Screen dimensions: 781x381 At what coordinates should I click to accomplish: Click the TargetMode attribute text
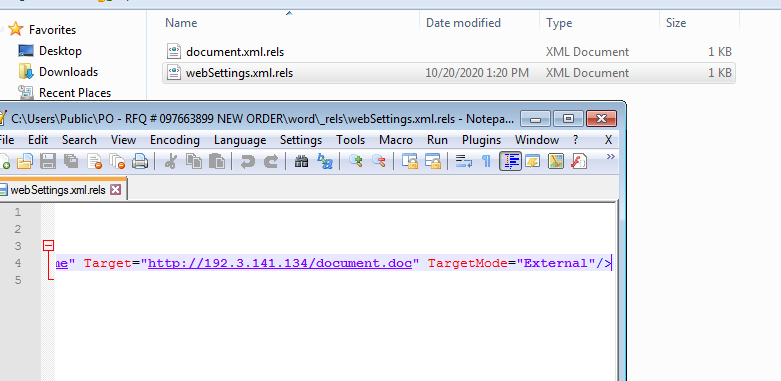[x=468, y=263]
